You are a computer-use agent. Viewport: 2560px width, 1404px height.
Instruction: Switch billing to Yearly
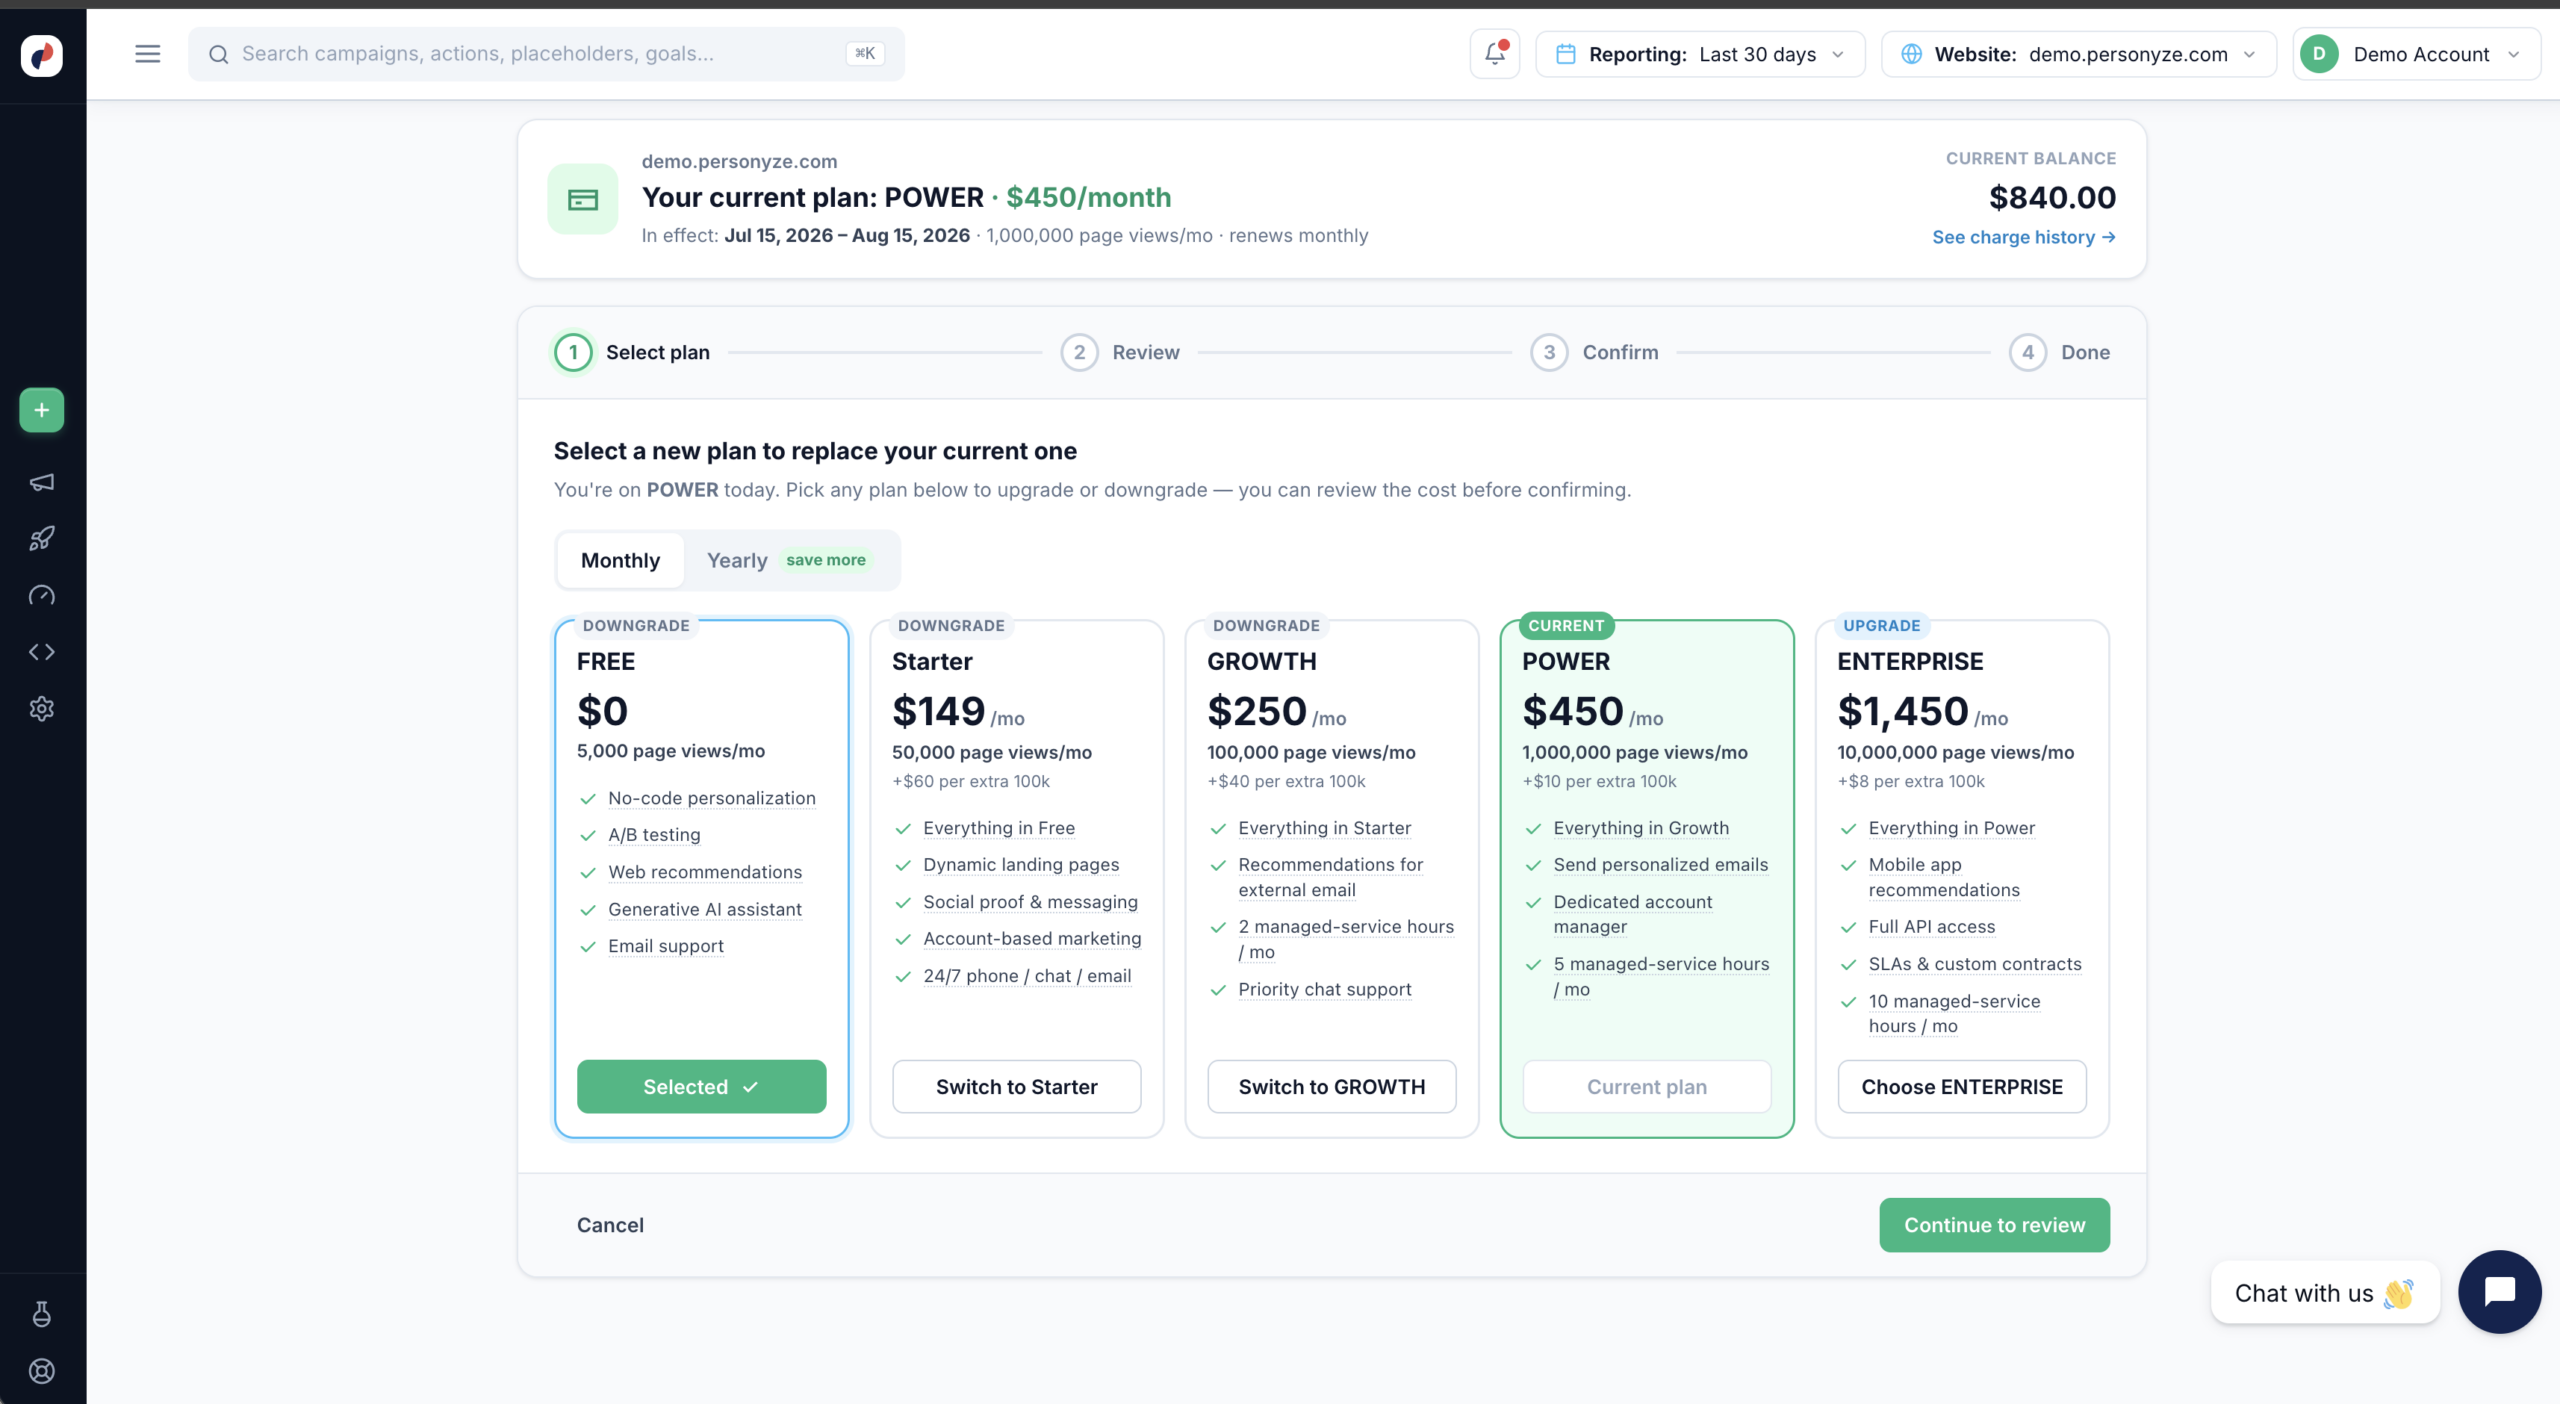click(787, 560)
